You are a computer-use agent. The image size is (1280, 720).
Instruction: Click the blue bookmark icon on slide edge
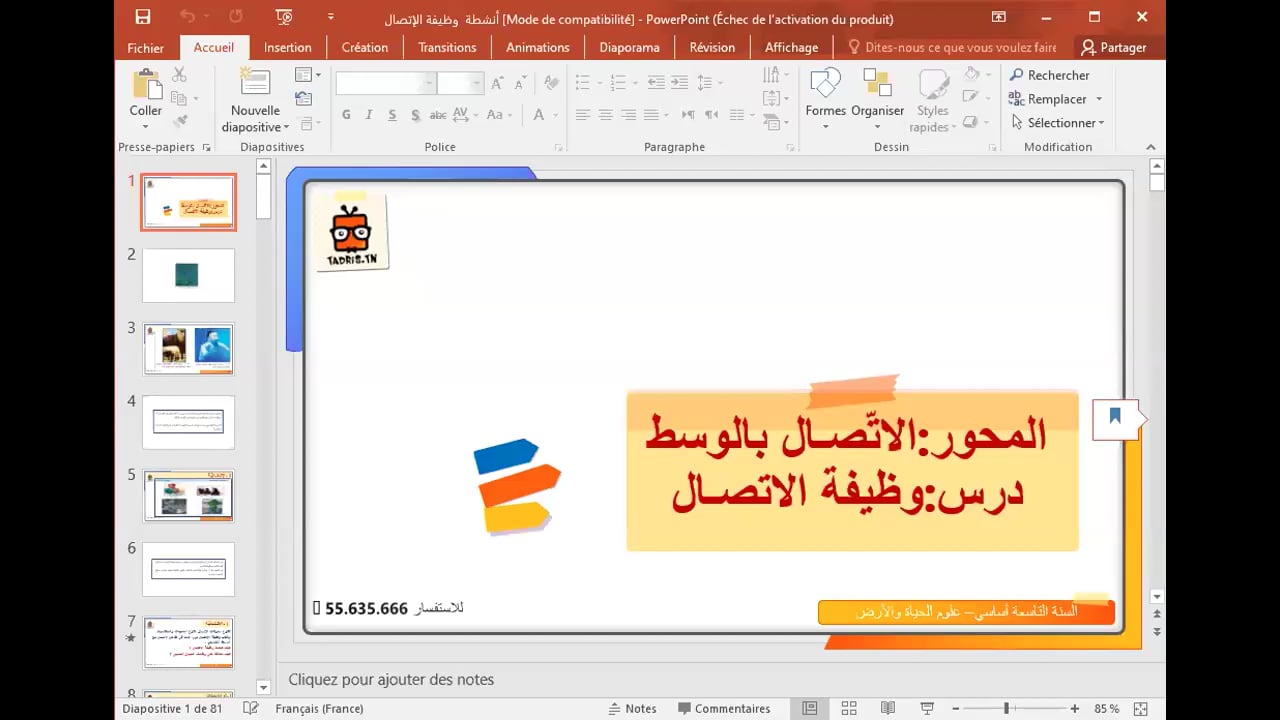[1115, 415]
